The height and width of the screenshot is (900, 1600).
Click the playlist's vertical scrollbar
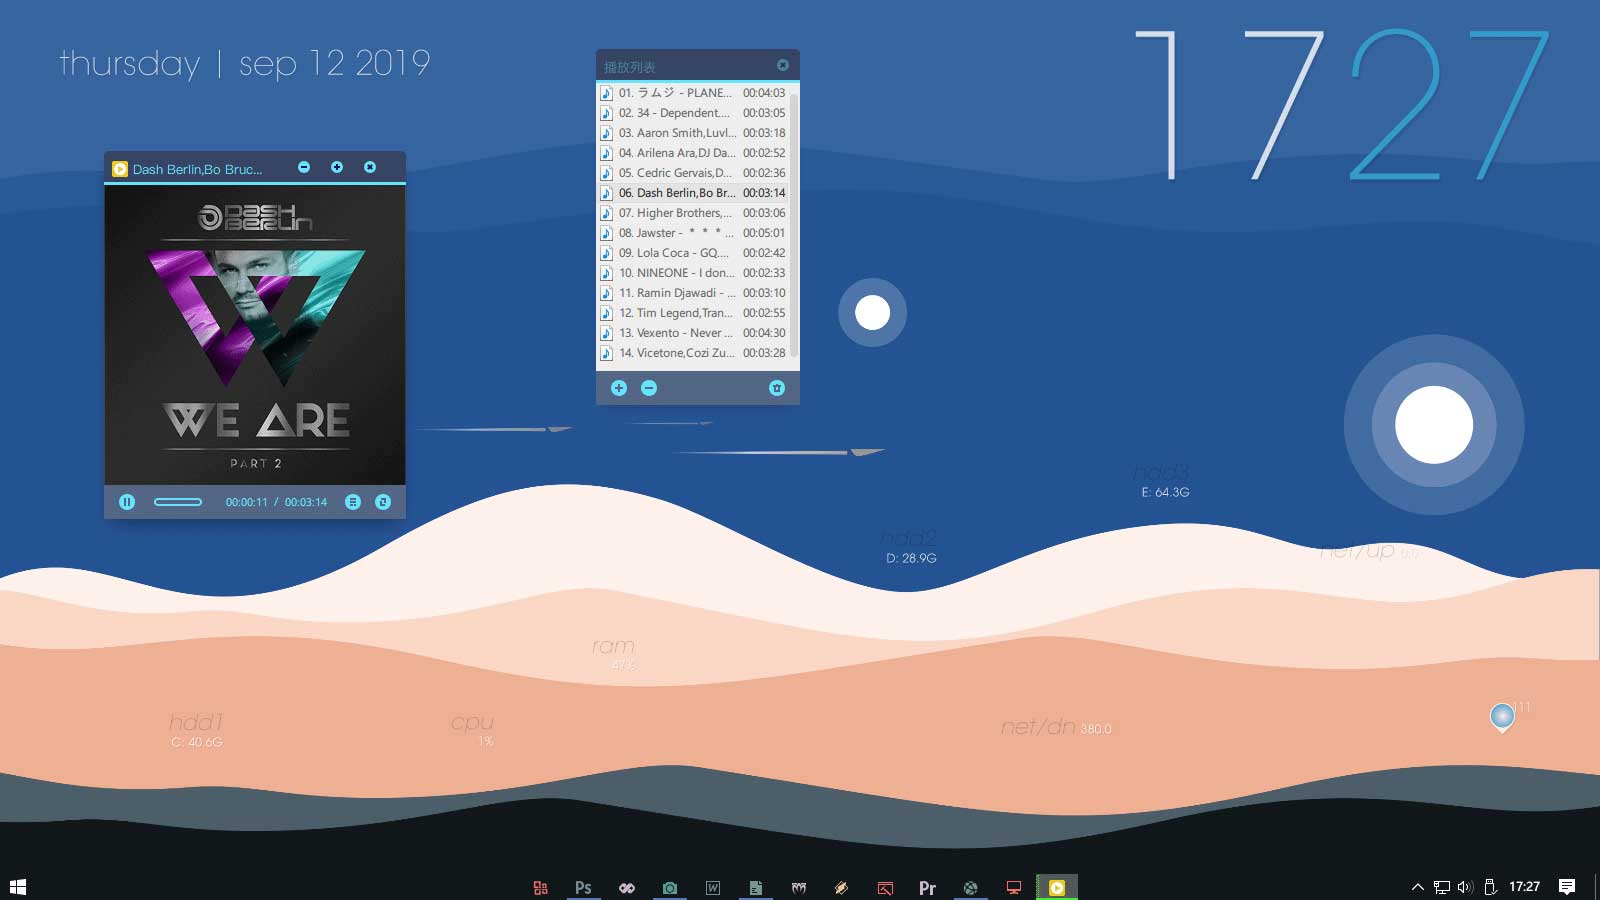coord(794,225)
